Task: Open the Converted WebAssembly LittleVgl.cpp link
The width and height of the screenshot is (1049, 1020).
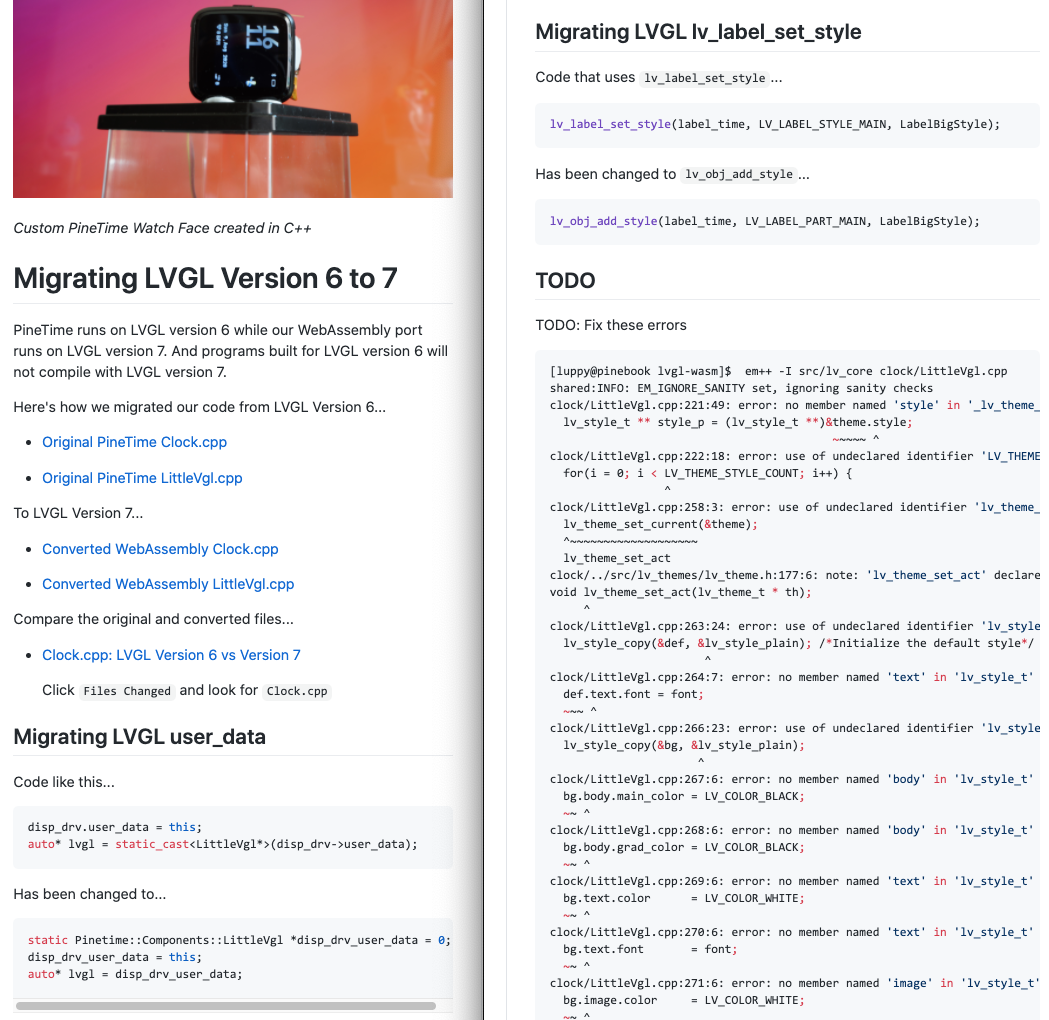Action: coord(168,584)
